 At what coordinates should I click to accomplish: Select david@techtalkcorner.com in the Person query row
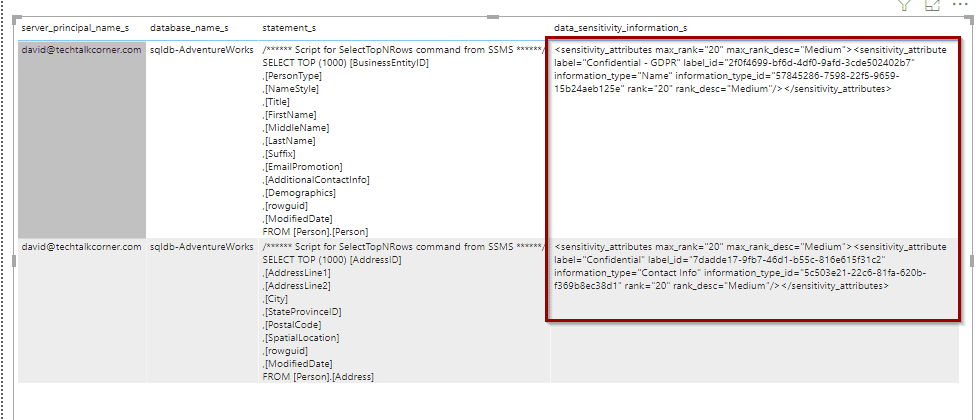point(82,139)
